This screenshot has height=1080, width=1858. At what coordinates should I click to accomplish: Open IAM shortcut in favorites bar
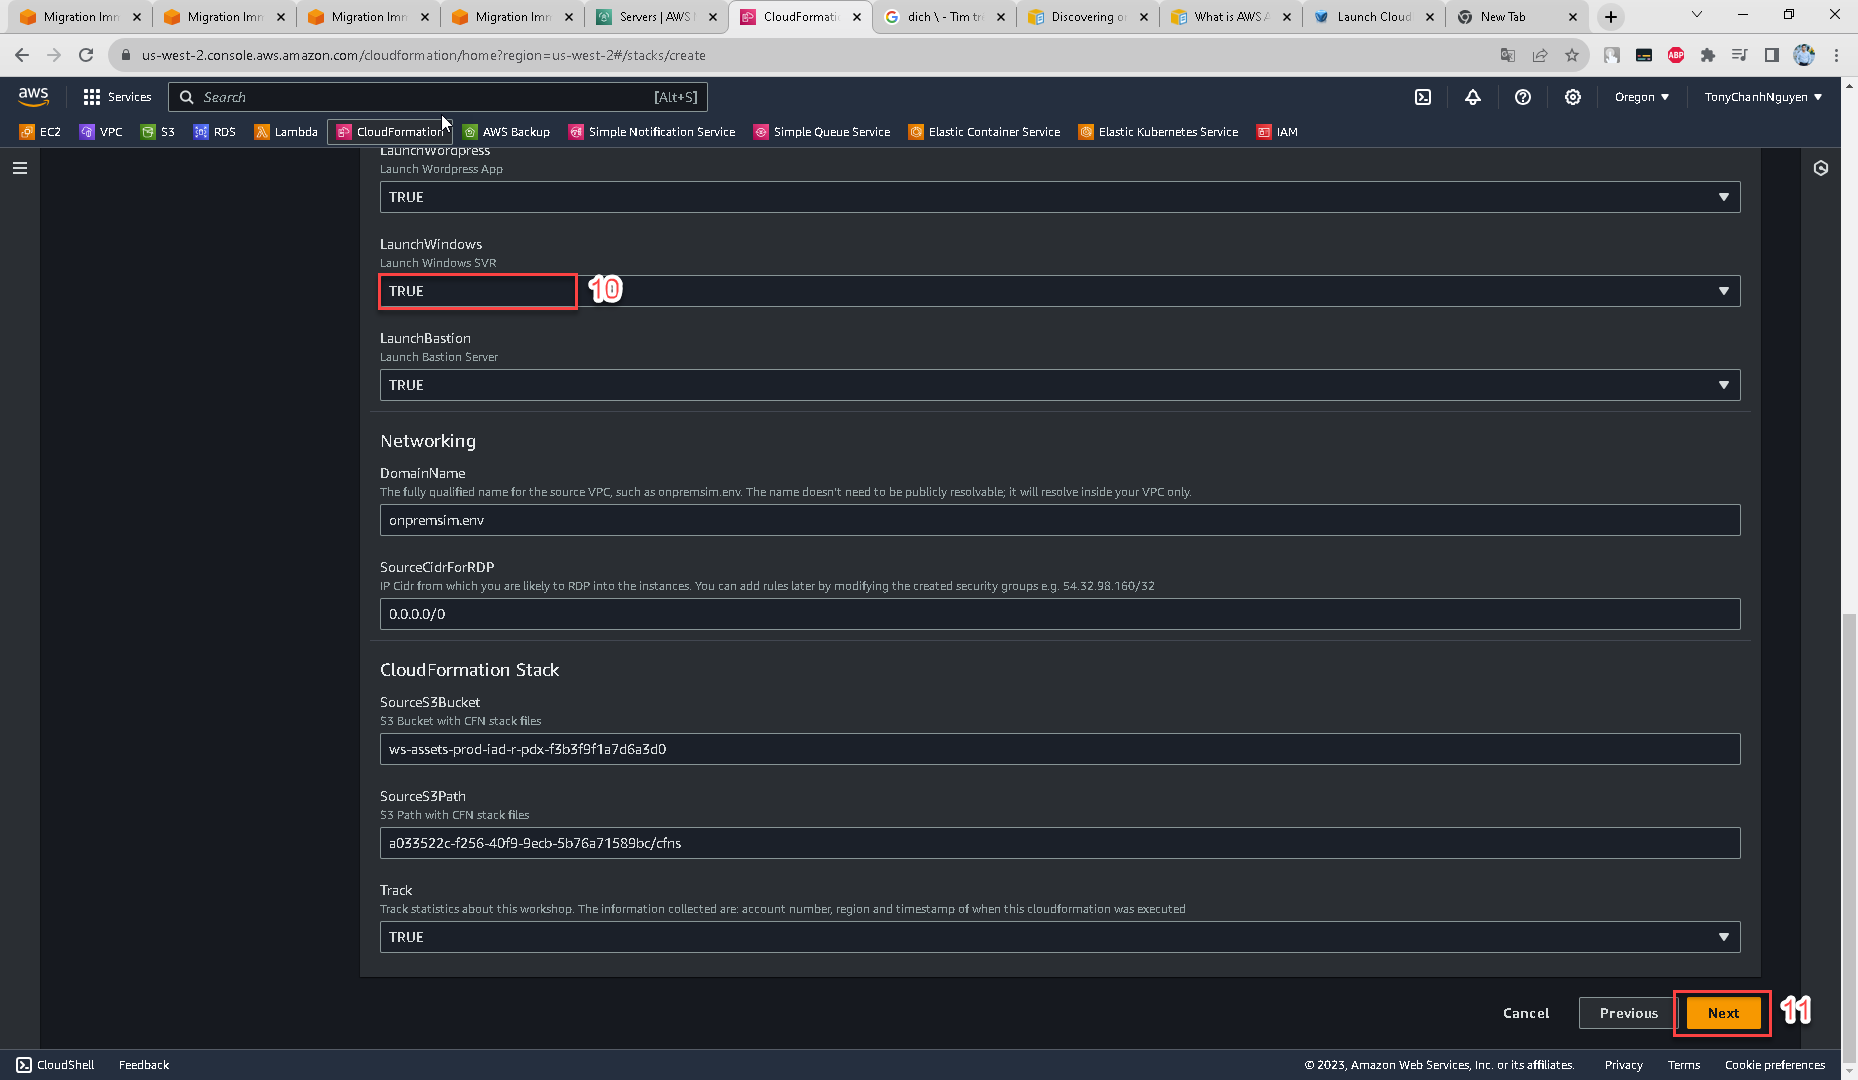pos(1277,132)
